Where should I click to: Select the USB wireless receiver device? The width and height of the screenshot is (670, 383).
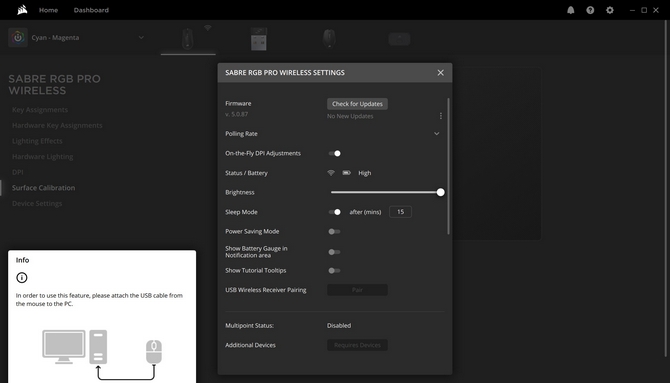[x=259, y=38]
